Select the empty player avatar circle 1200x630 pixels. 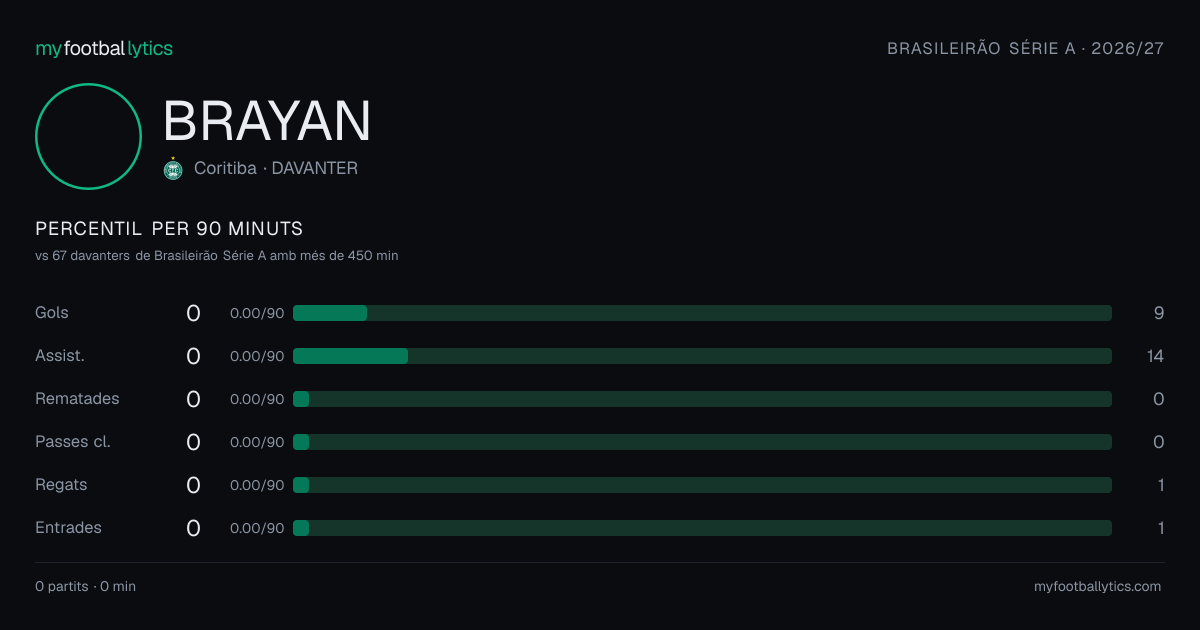pyautogui.click(x=88, y=136)
